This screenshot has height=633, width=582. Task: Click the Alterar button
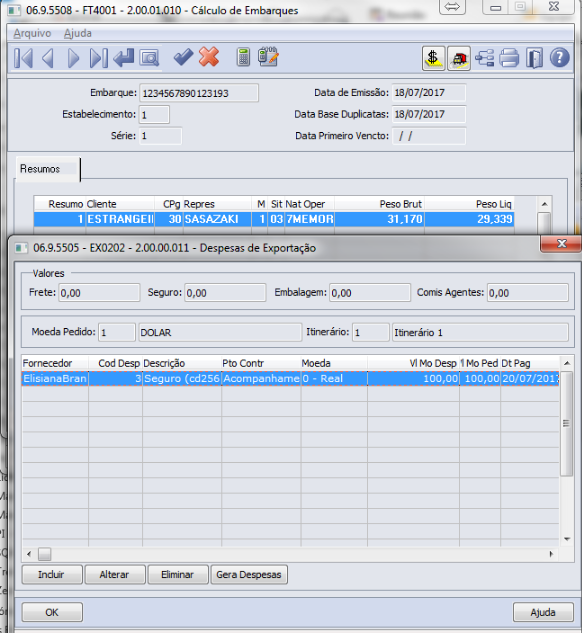(x=115, y=574)
